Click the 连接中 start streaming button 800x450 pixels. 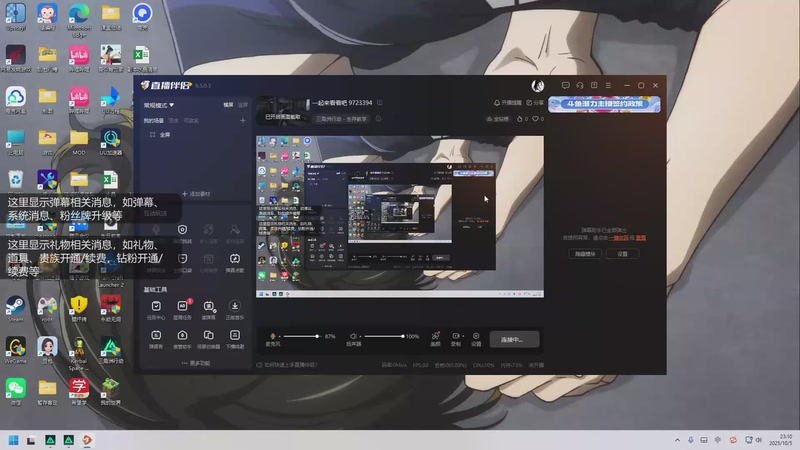point(514,339)
